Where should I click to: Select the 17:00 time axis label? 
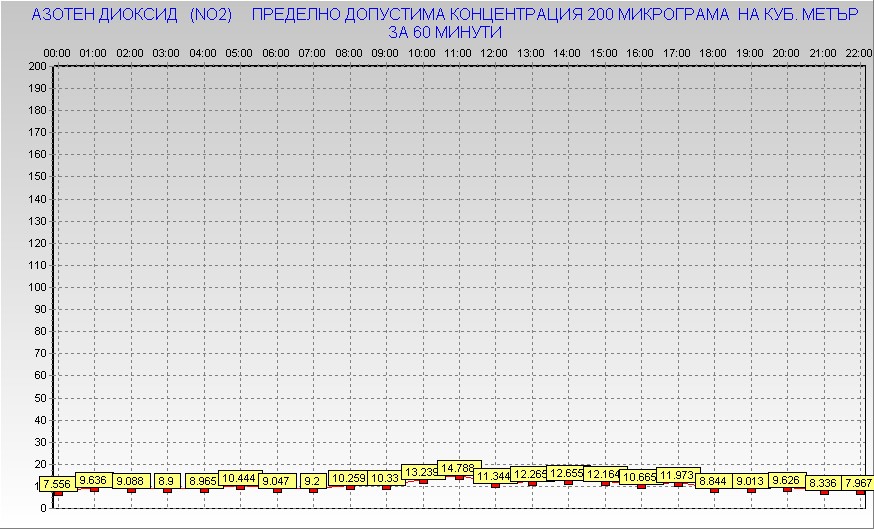click(677, 52)
